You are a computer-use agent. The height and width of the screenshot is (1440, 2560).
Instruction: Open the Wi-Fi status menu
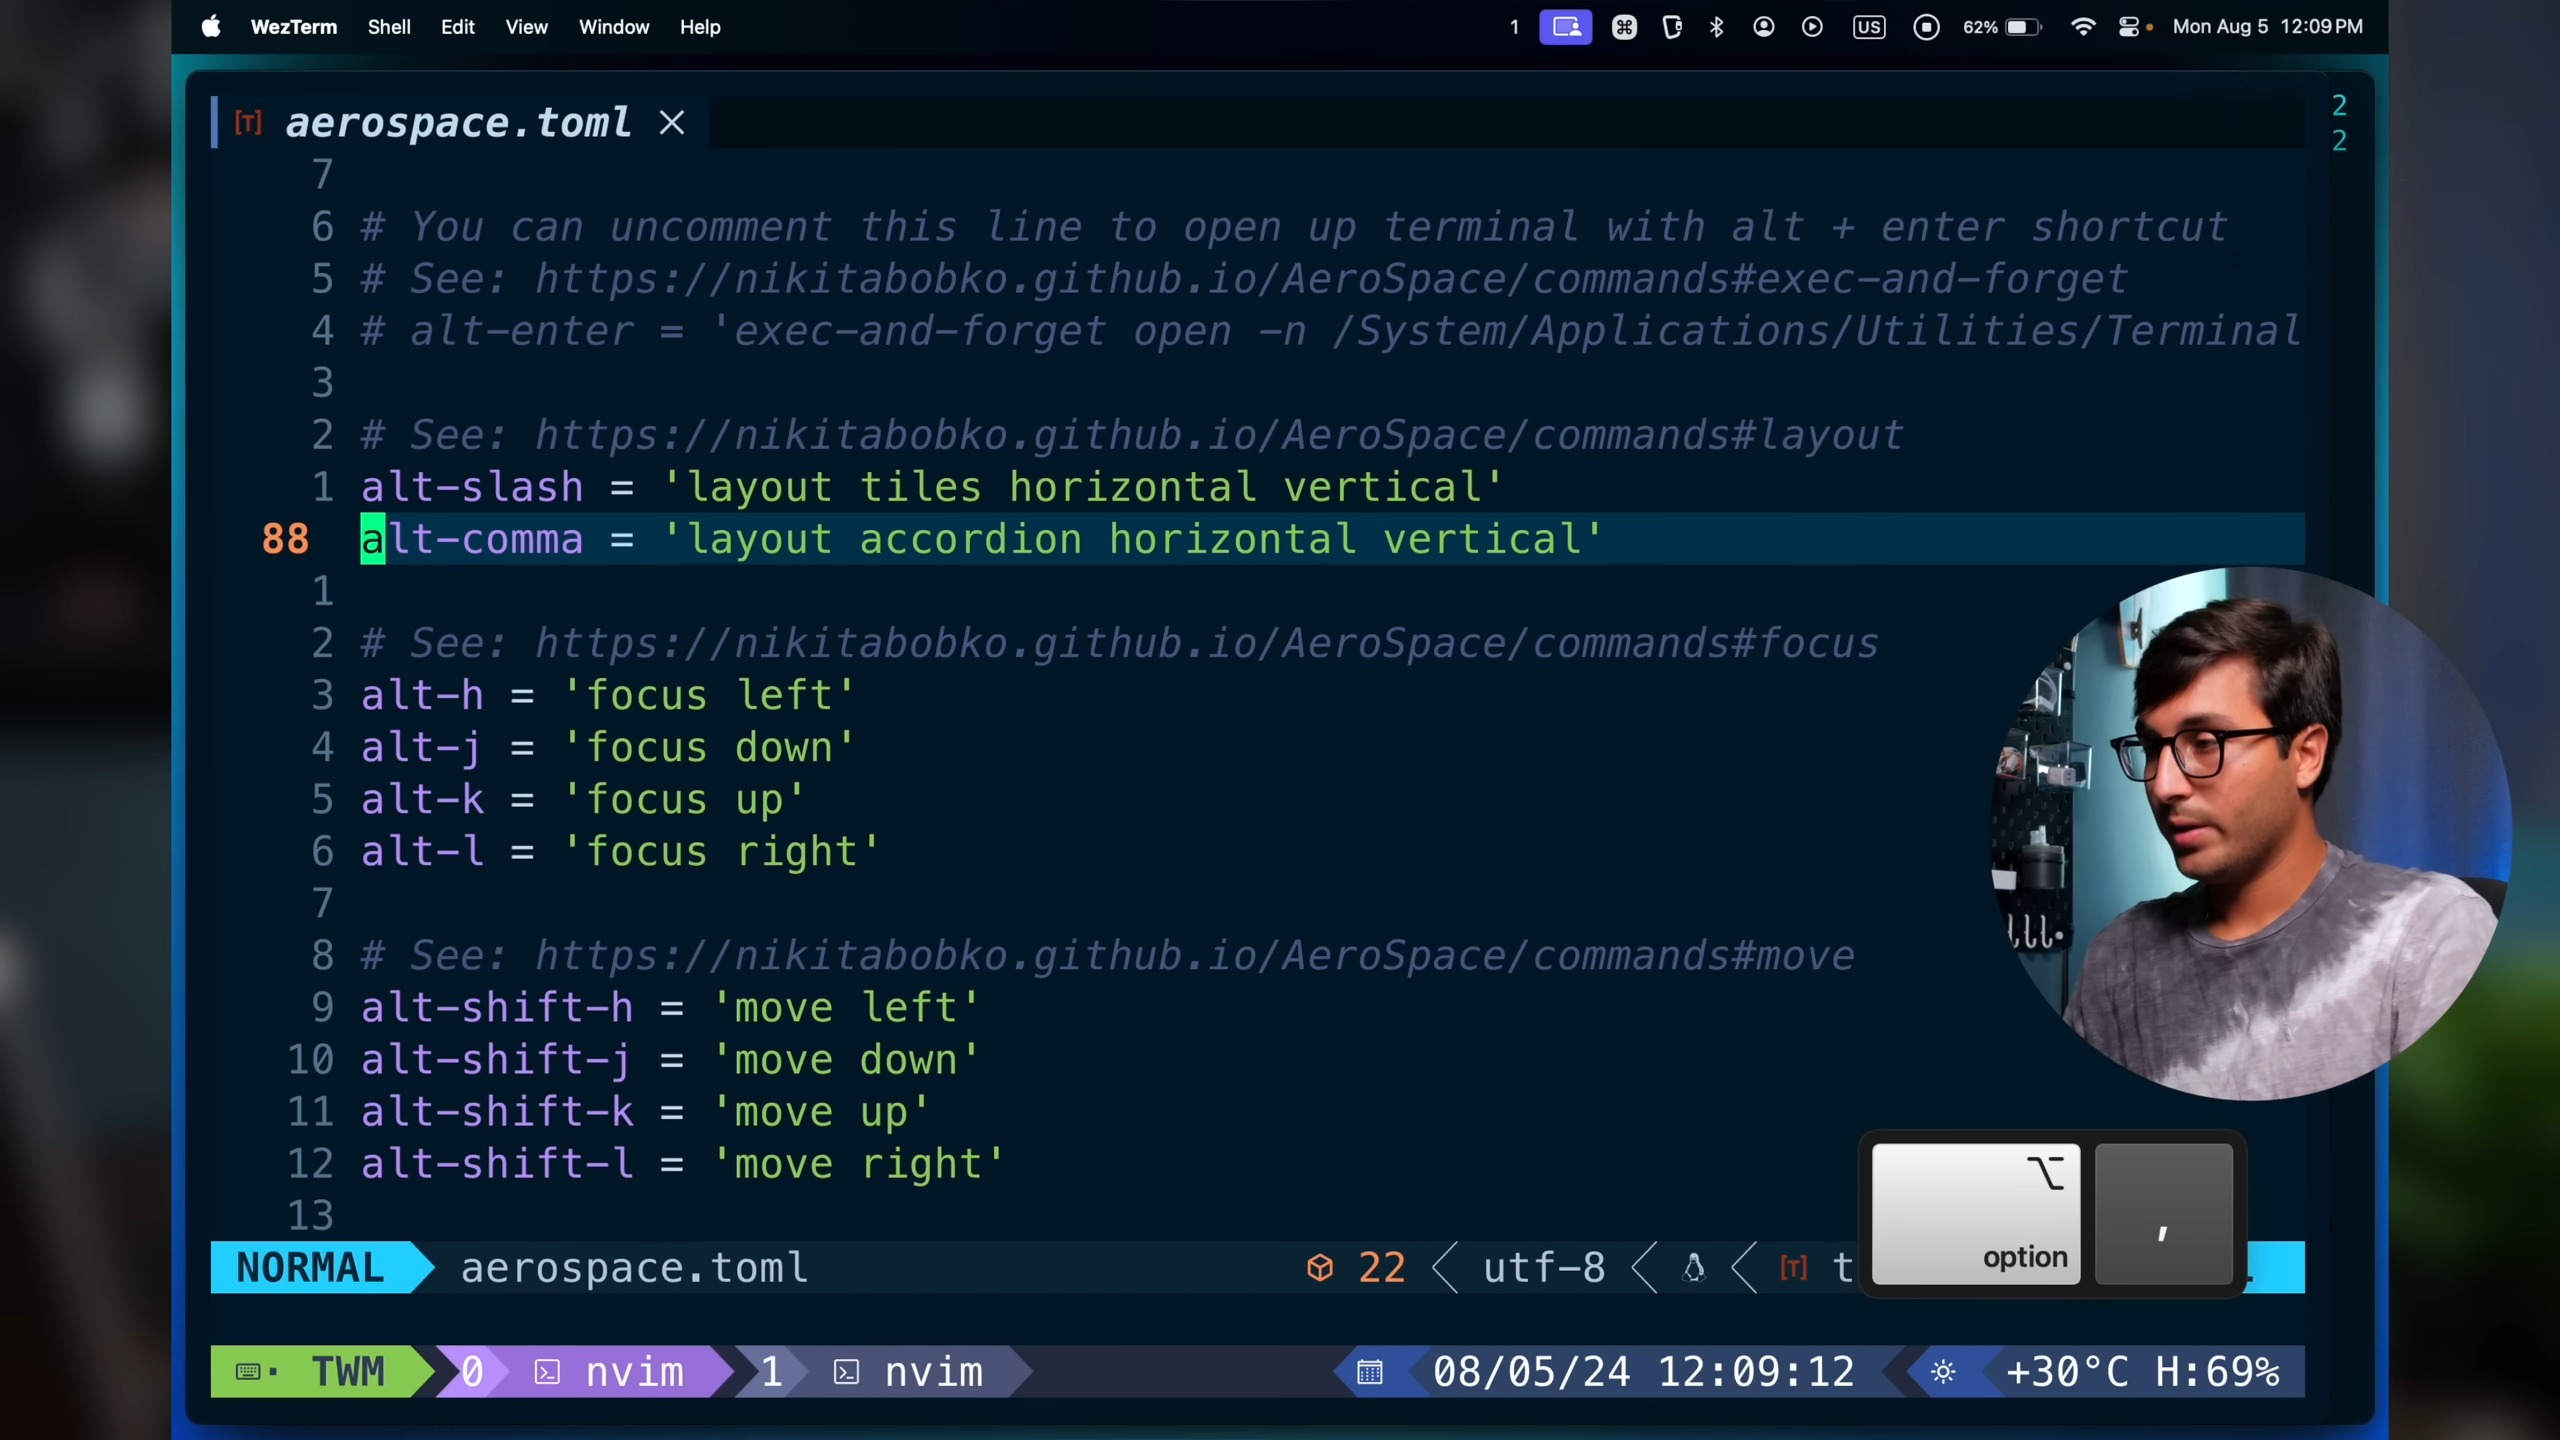pyautogui.click(x=2083, y=27)
